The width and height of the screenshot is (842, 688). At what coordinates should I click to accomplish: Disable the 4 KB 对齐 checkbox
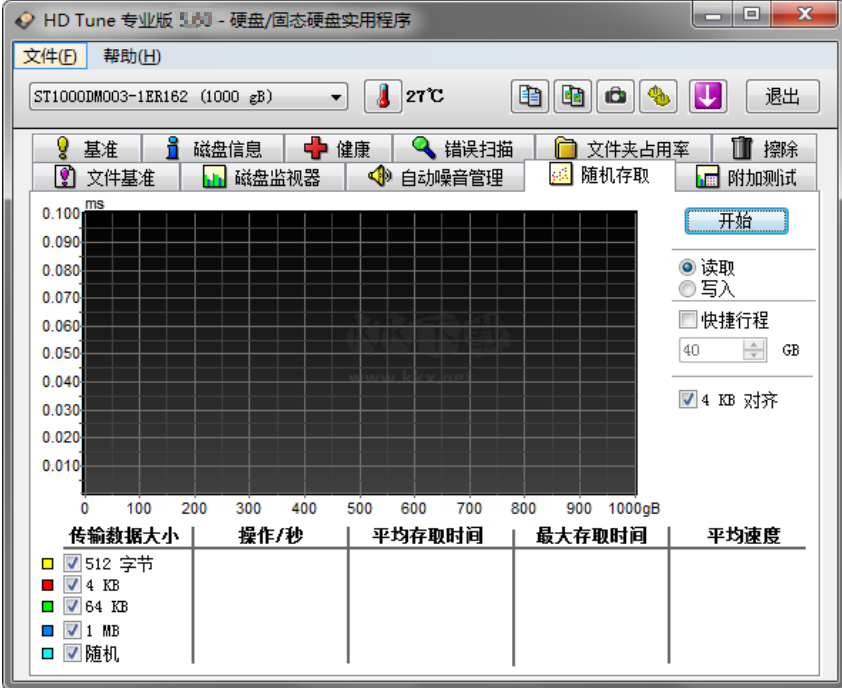[687, 399]
